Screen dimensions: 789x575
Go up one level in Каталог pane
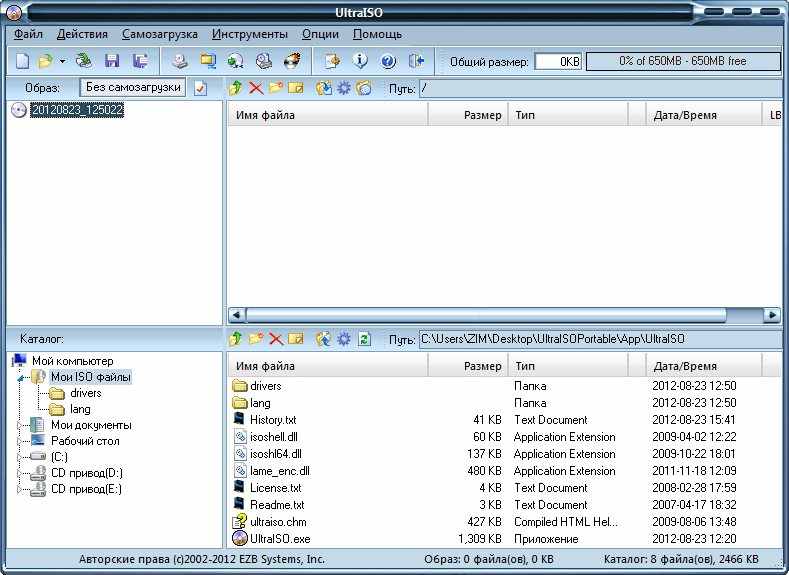tap(235, 339)
